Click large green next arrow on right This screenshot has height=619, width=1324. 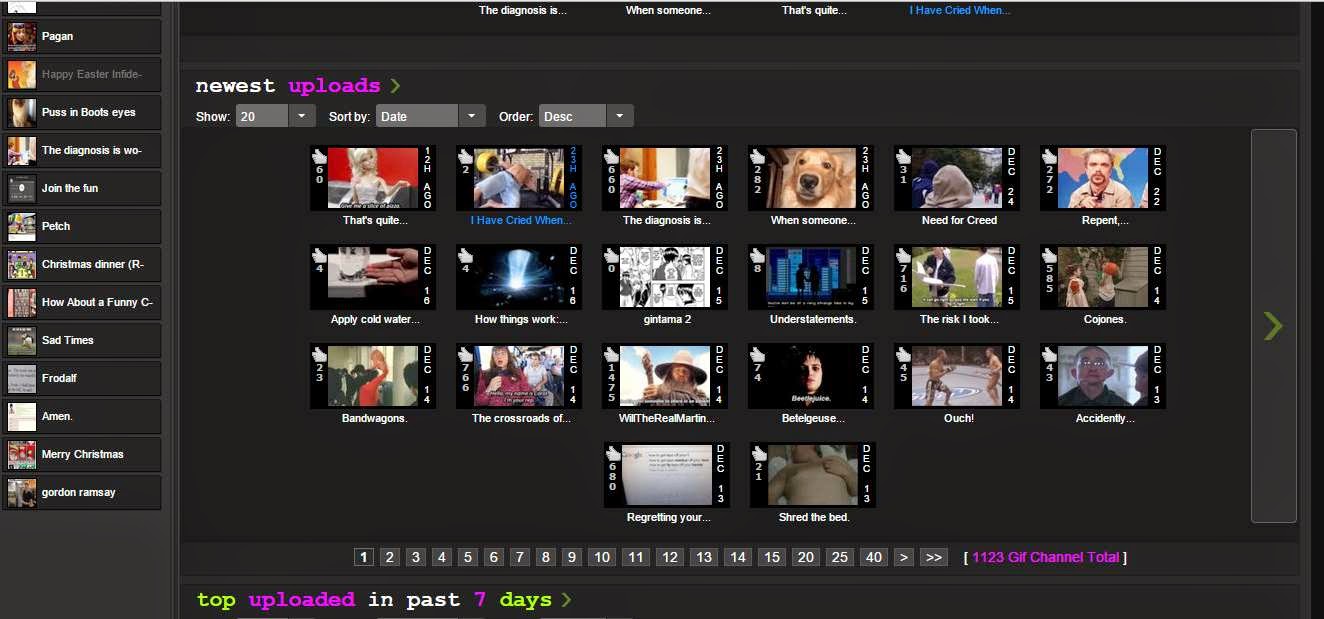[1273, 326]
